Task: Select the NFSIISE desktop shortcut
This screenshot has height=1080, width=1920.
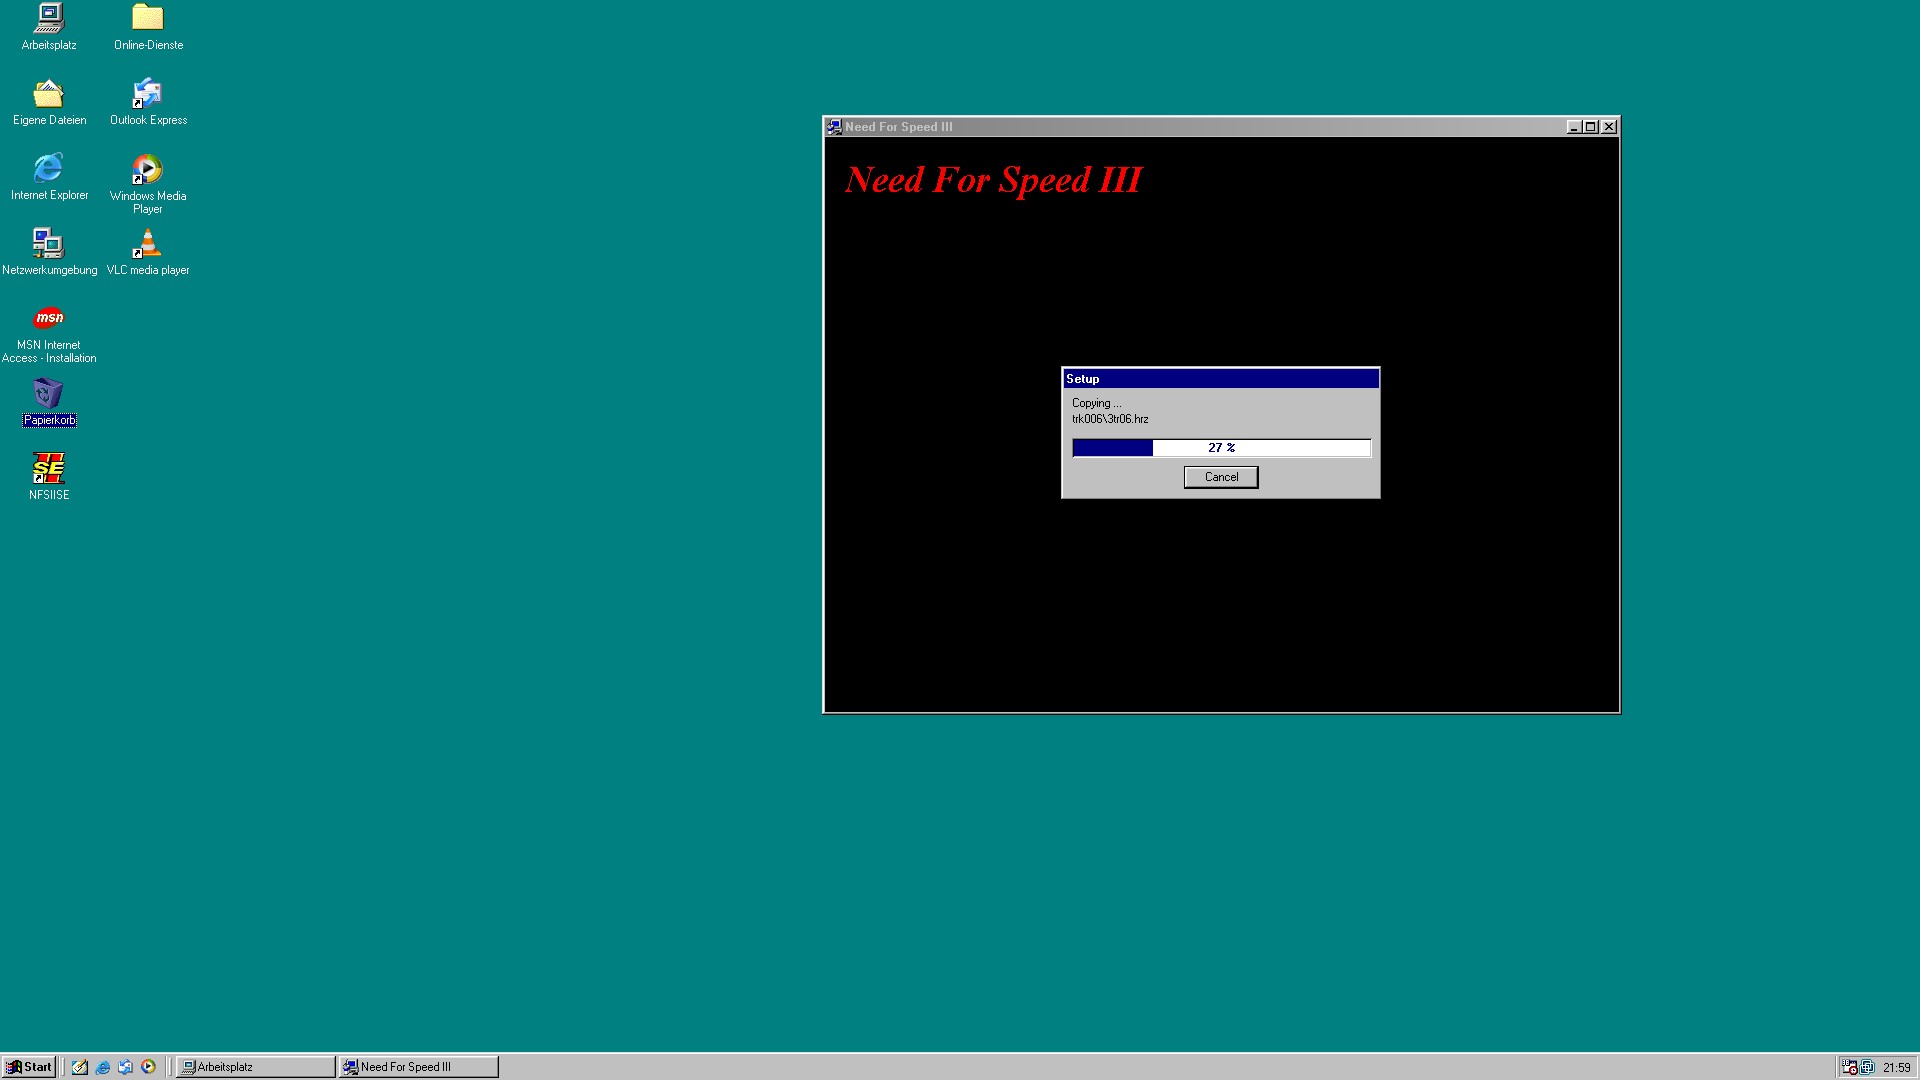Action: click(48, 468)
